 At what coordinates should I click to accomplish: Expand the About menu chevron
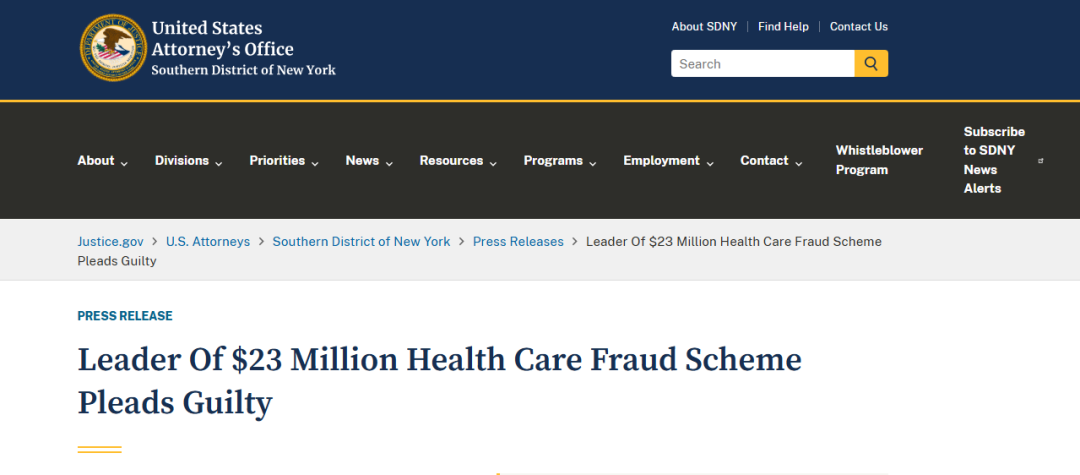pyautogui.click(x=124, y=164)
